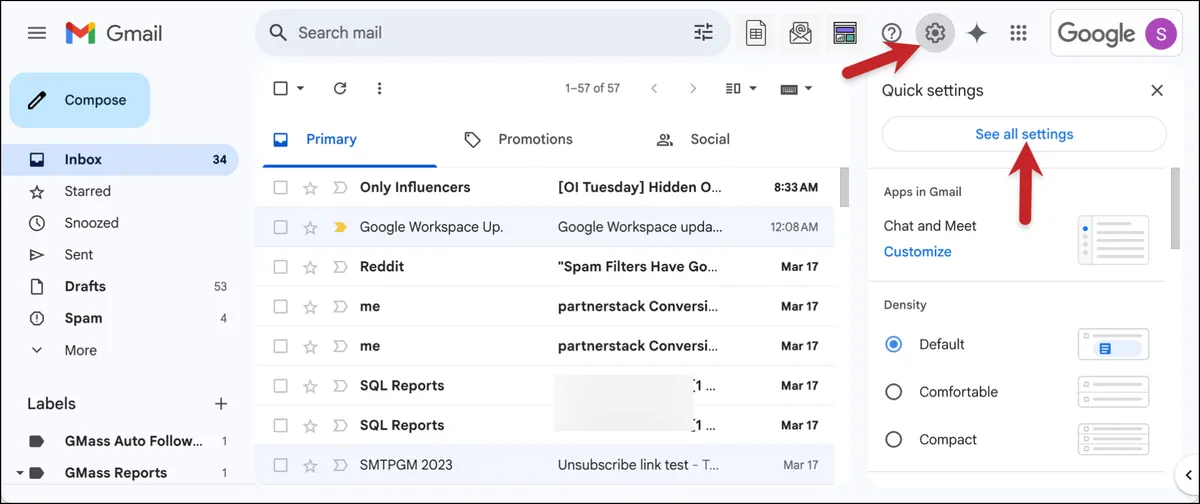Open the envelope extension icon in header

(x=801, y=33)
